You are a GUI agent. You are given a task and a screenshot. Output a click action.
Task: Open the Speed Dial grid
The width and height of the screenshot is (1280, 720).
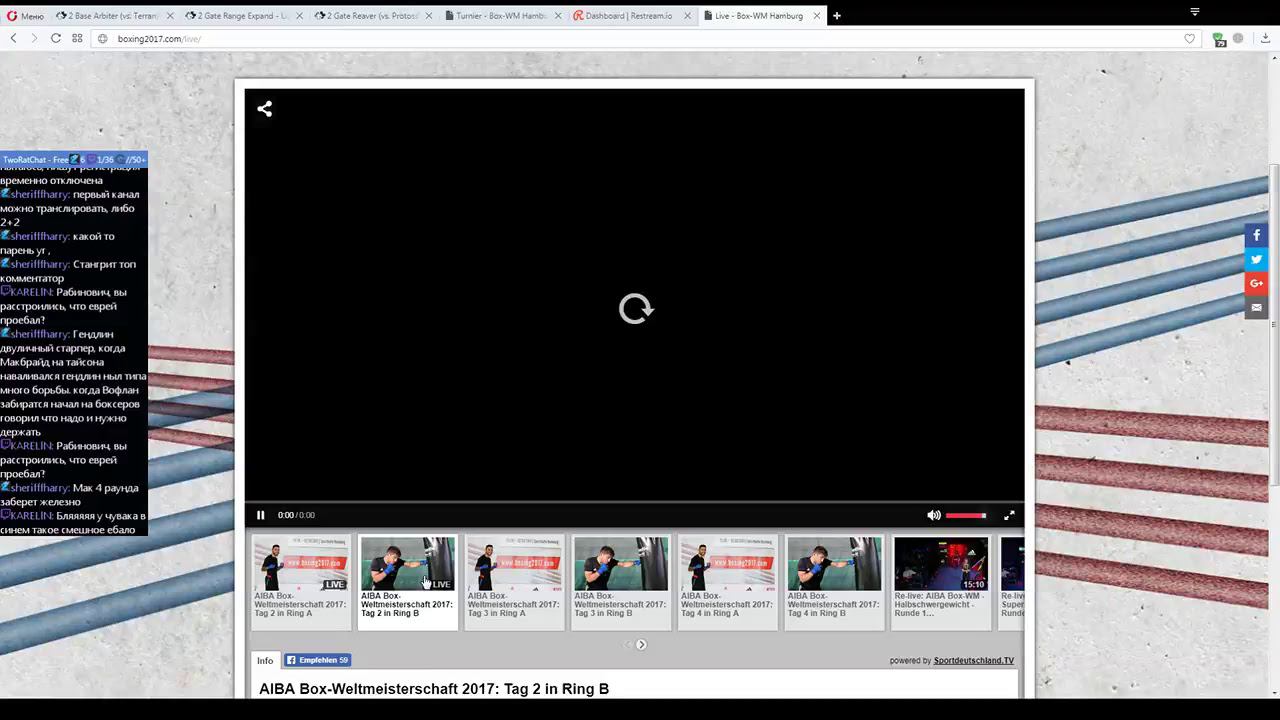[77, 38]
